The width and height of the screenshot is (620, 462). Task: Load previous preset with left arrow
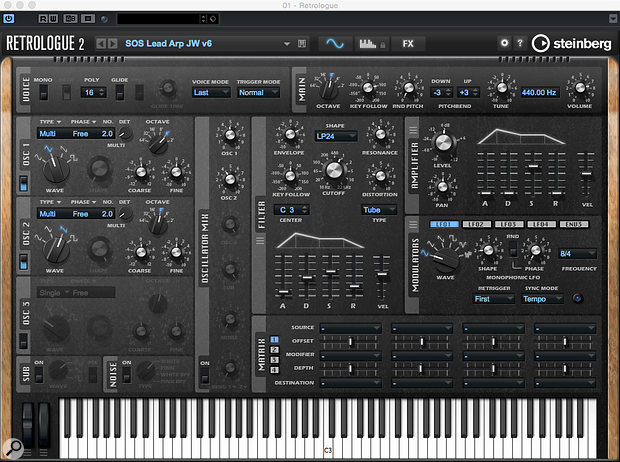coord(101,44)
